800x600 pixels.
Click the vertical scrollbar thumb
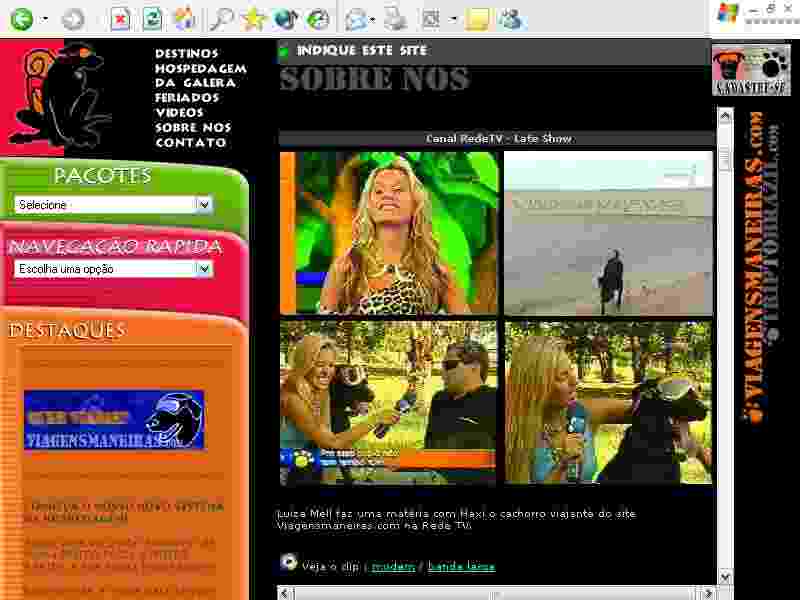pyautogui.click(x=726, y=158)
